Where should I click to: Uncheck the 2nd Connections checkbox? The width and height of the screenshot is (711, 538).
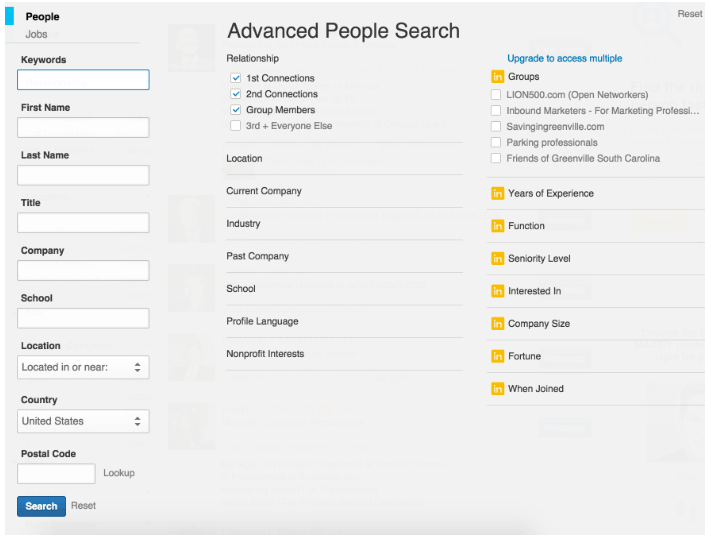(x=235, y=94)
